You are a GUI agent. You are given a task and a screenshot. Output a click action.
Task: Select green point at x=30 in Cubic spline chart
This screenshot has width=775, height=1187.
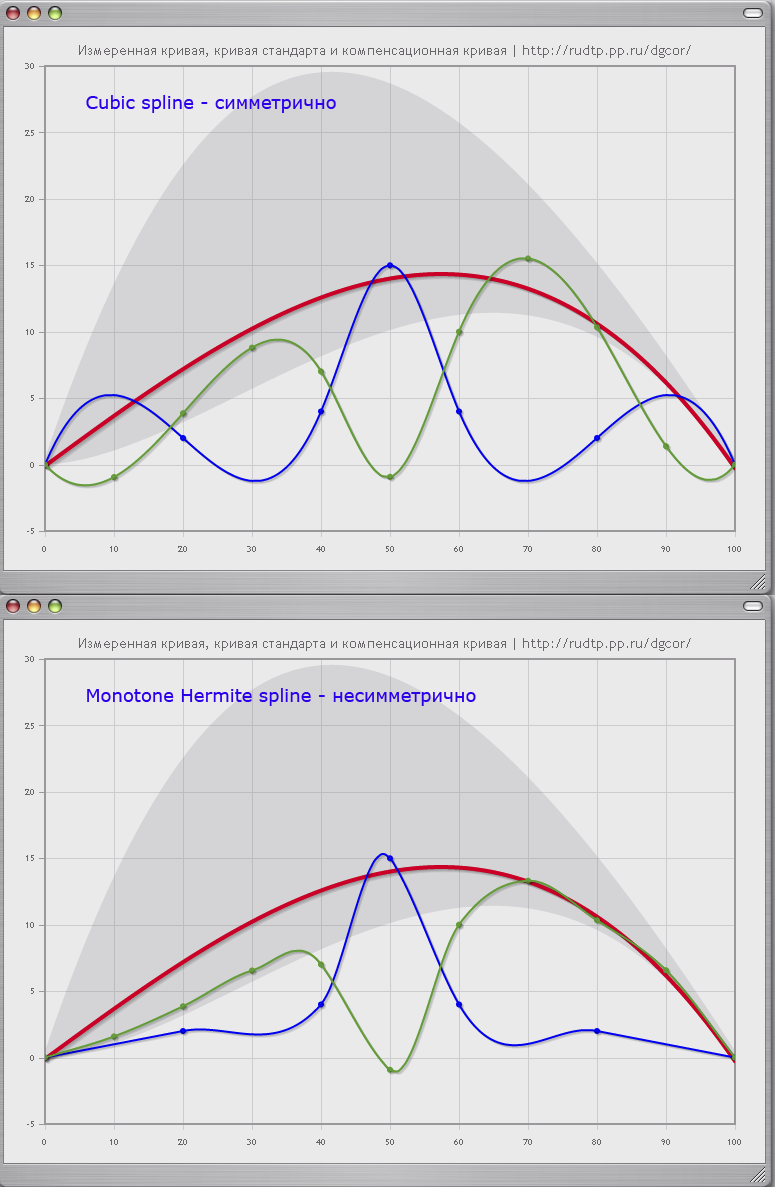[252, 348]
